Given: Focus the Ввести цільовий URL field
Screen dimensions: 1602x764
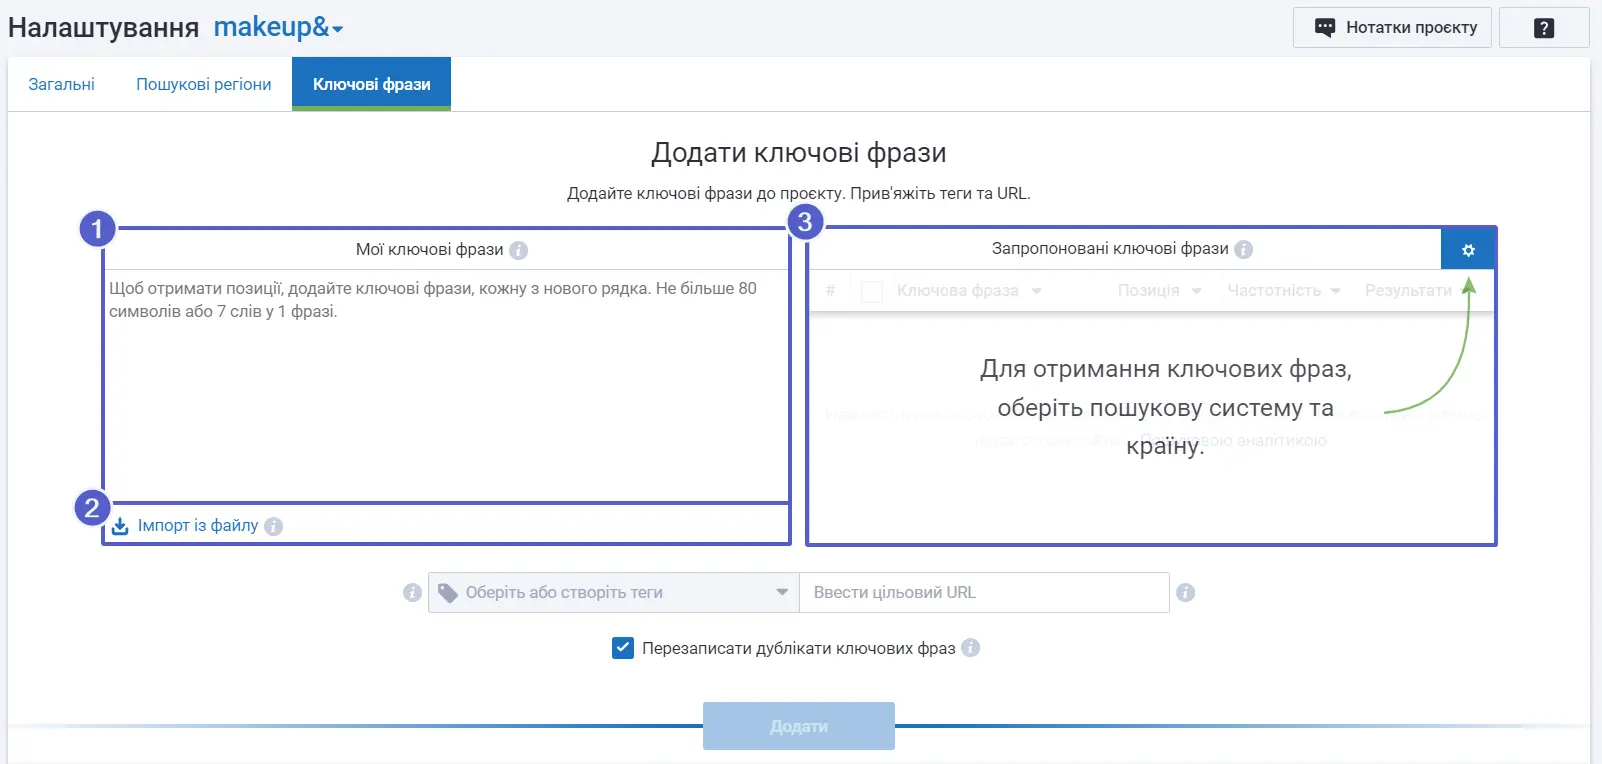Looking at the screenshot, I should 984,592.
